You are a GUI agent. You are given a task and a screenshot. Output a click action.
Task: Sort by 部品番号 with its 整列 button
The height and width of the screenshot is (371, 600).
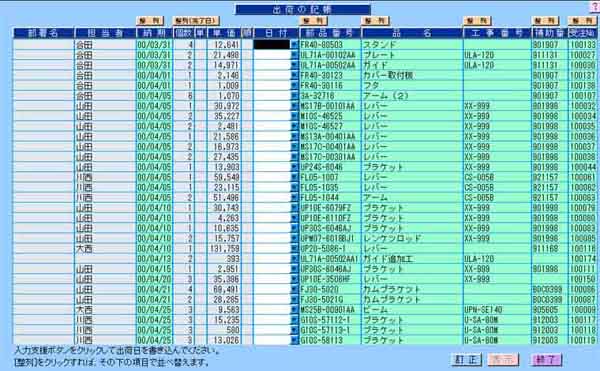coord(314,21)
